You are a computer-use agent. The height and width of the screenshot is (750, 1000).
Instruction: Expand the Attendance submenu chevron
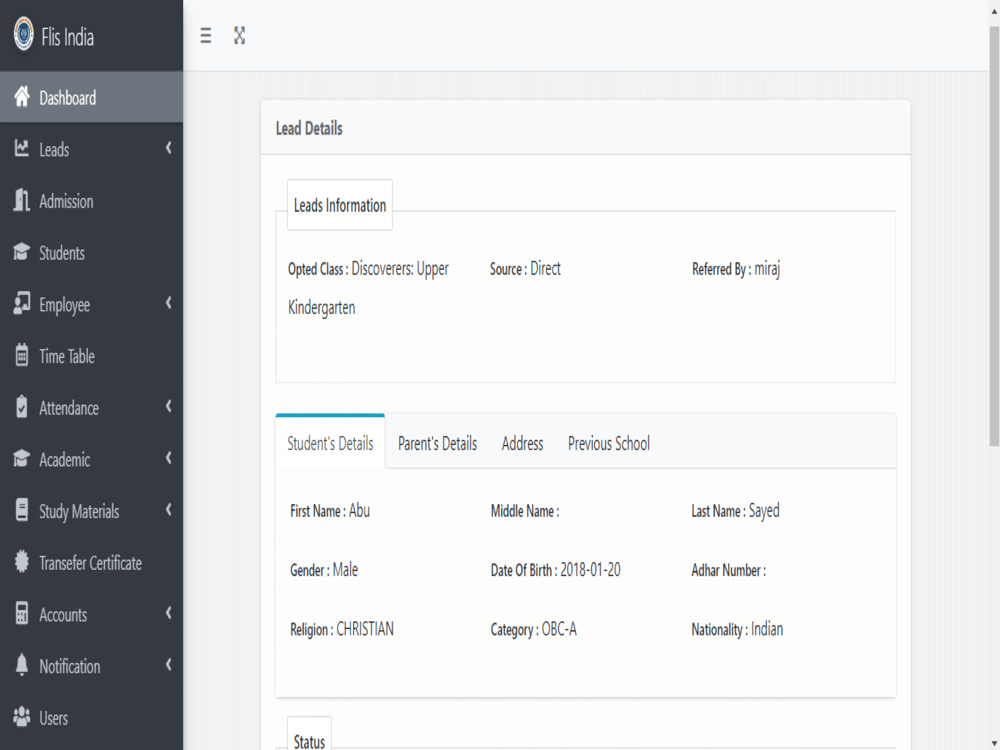pos(169,406)
